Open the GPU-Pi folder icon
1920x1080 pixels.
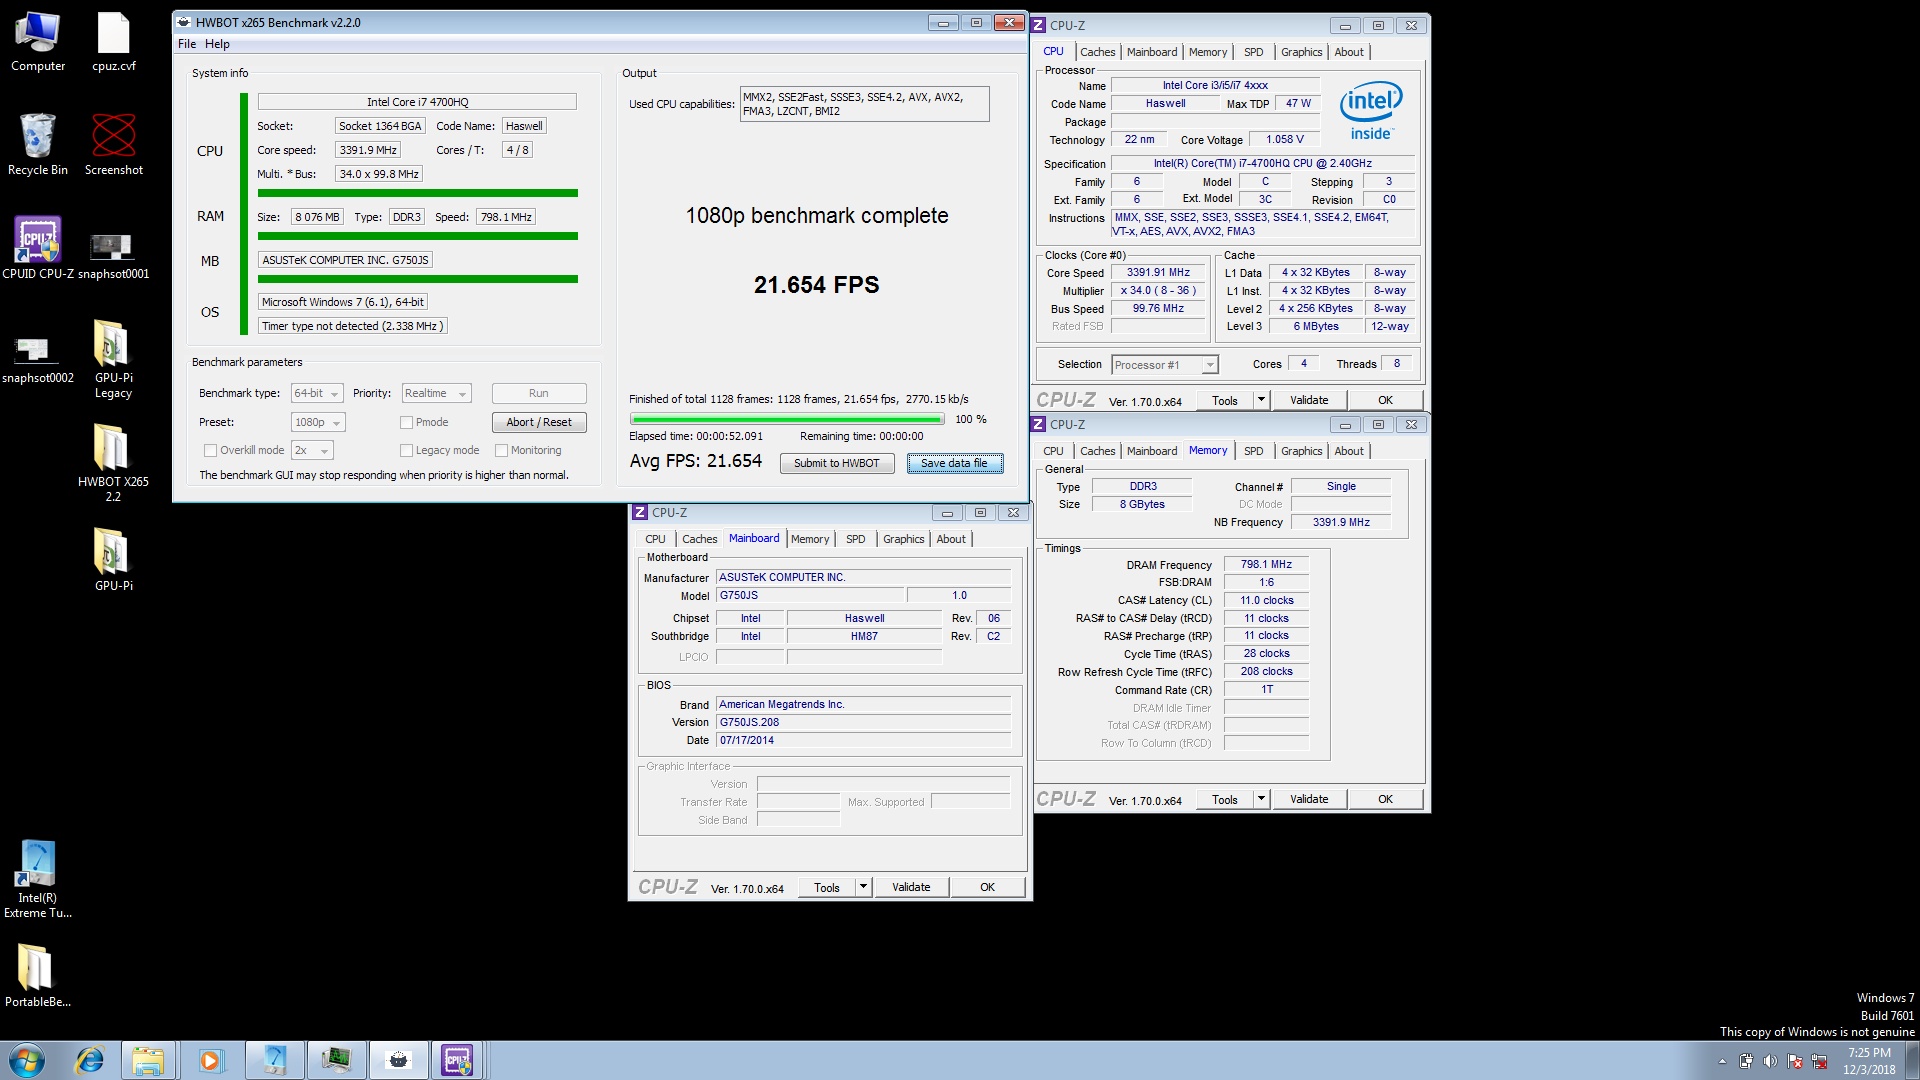[113, 560]
